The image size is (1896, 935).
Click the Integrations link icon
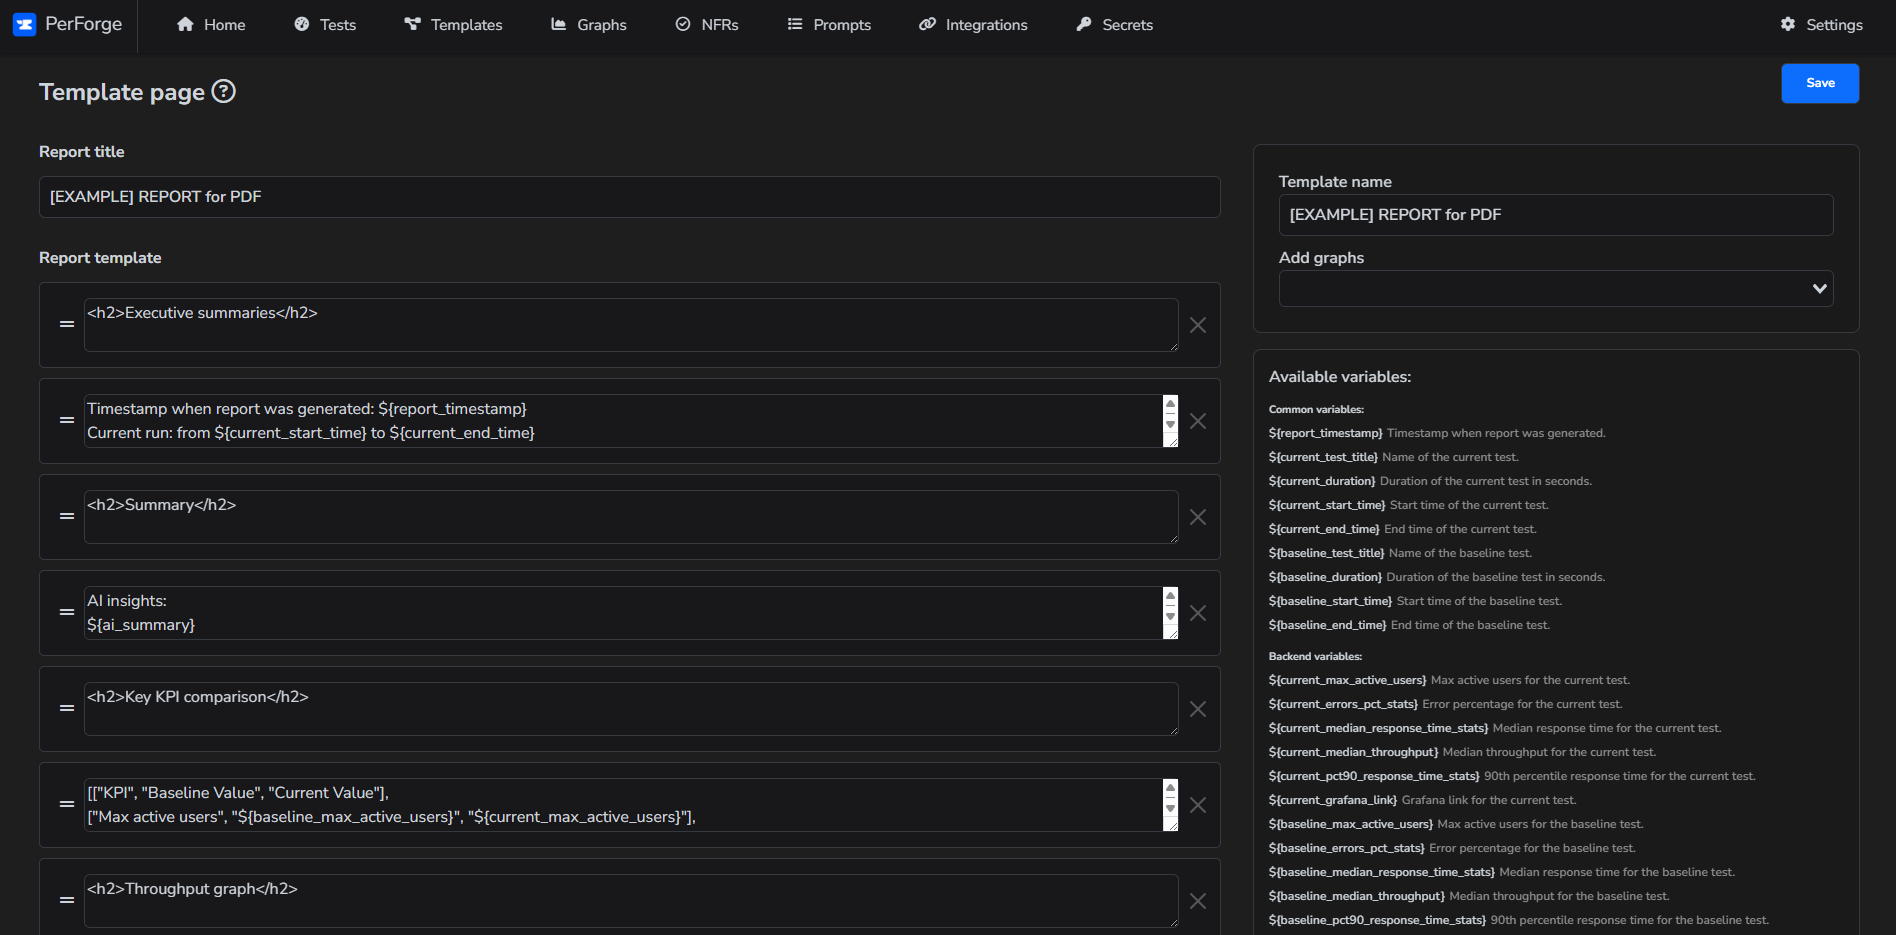(x=927, y=24)
